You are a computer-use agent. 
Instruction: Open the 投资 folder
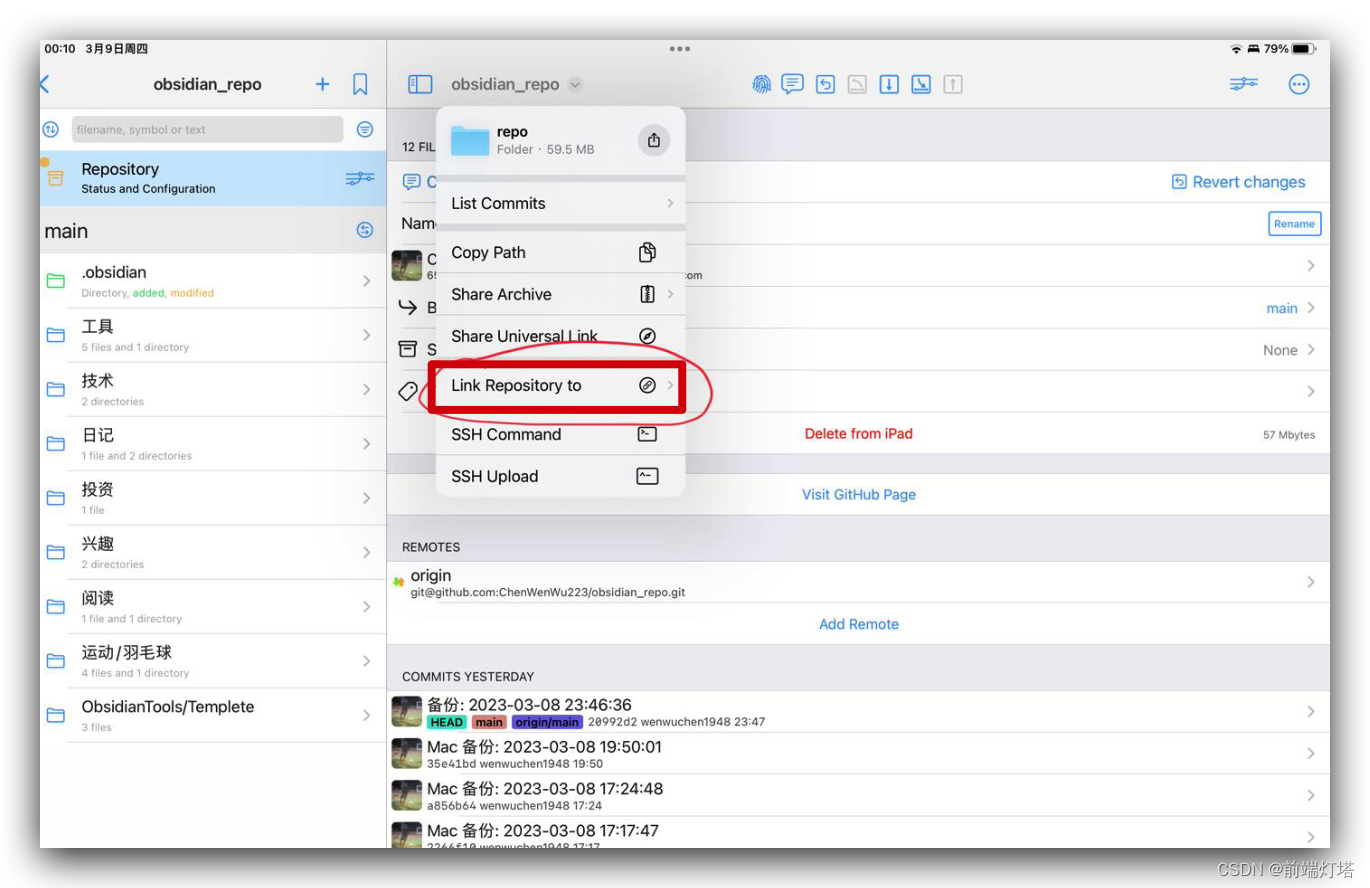(x=213, y=498)
